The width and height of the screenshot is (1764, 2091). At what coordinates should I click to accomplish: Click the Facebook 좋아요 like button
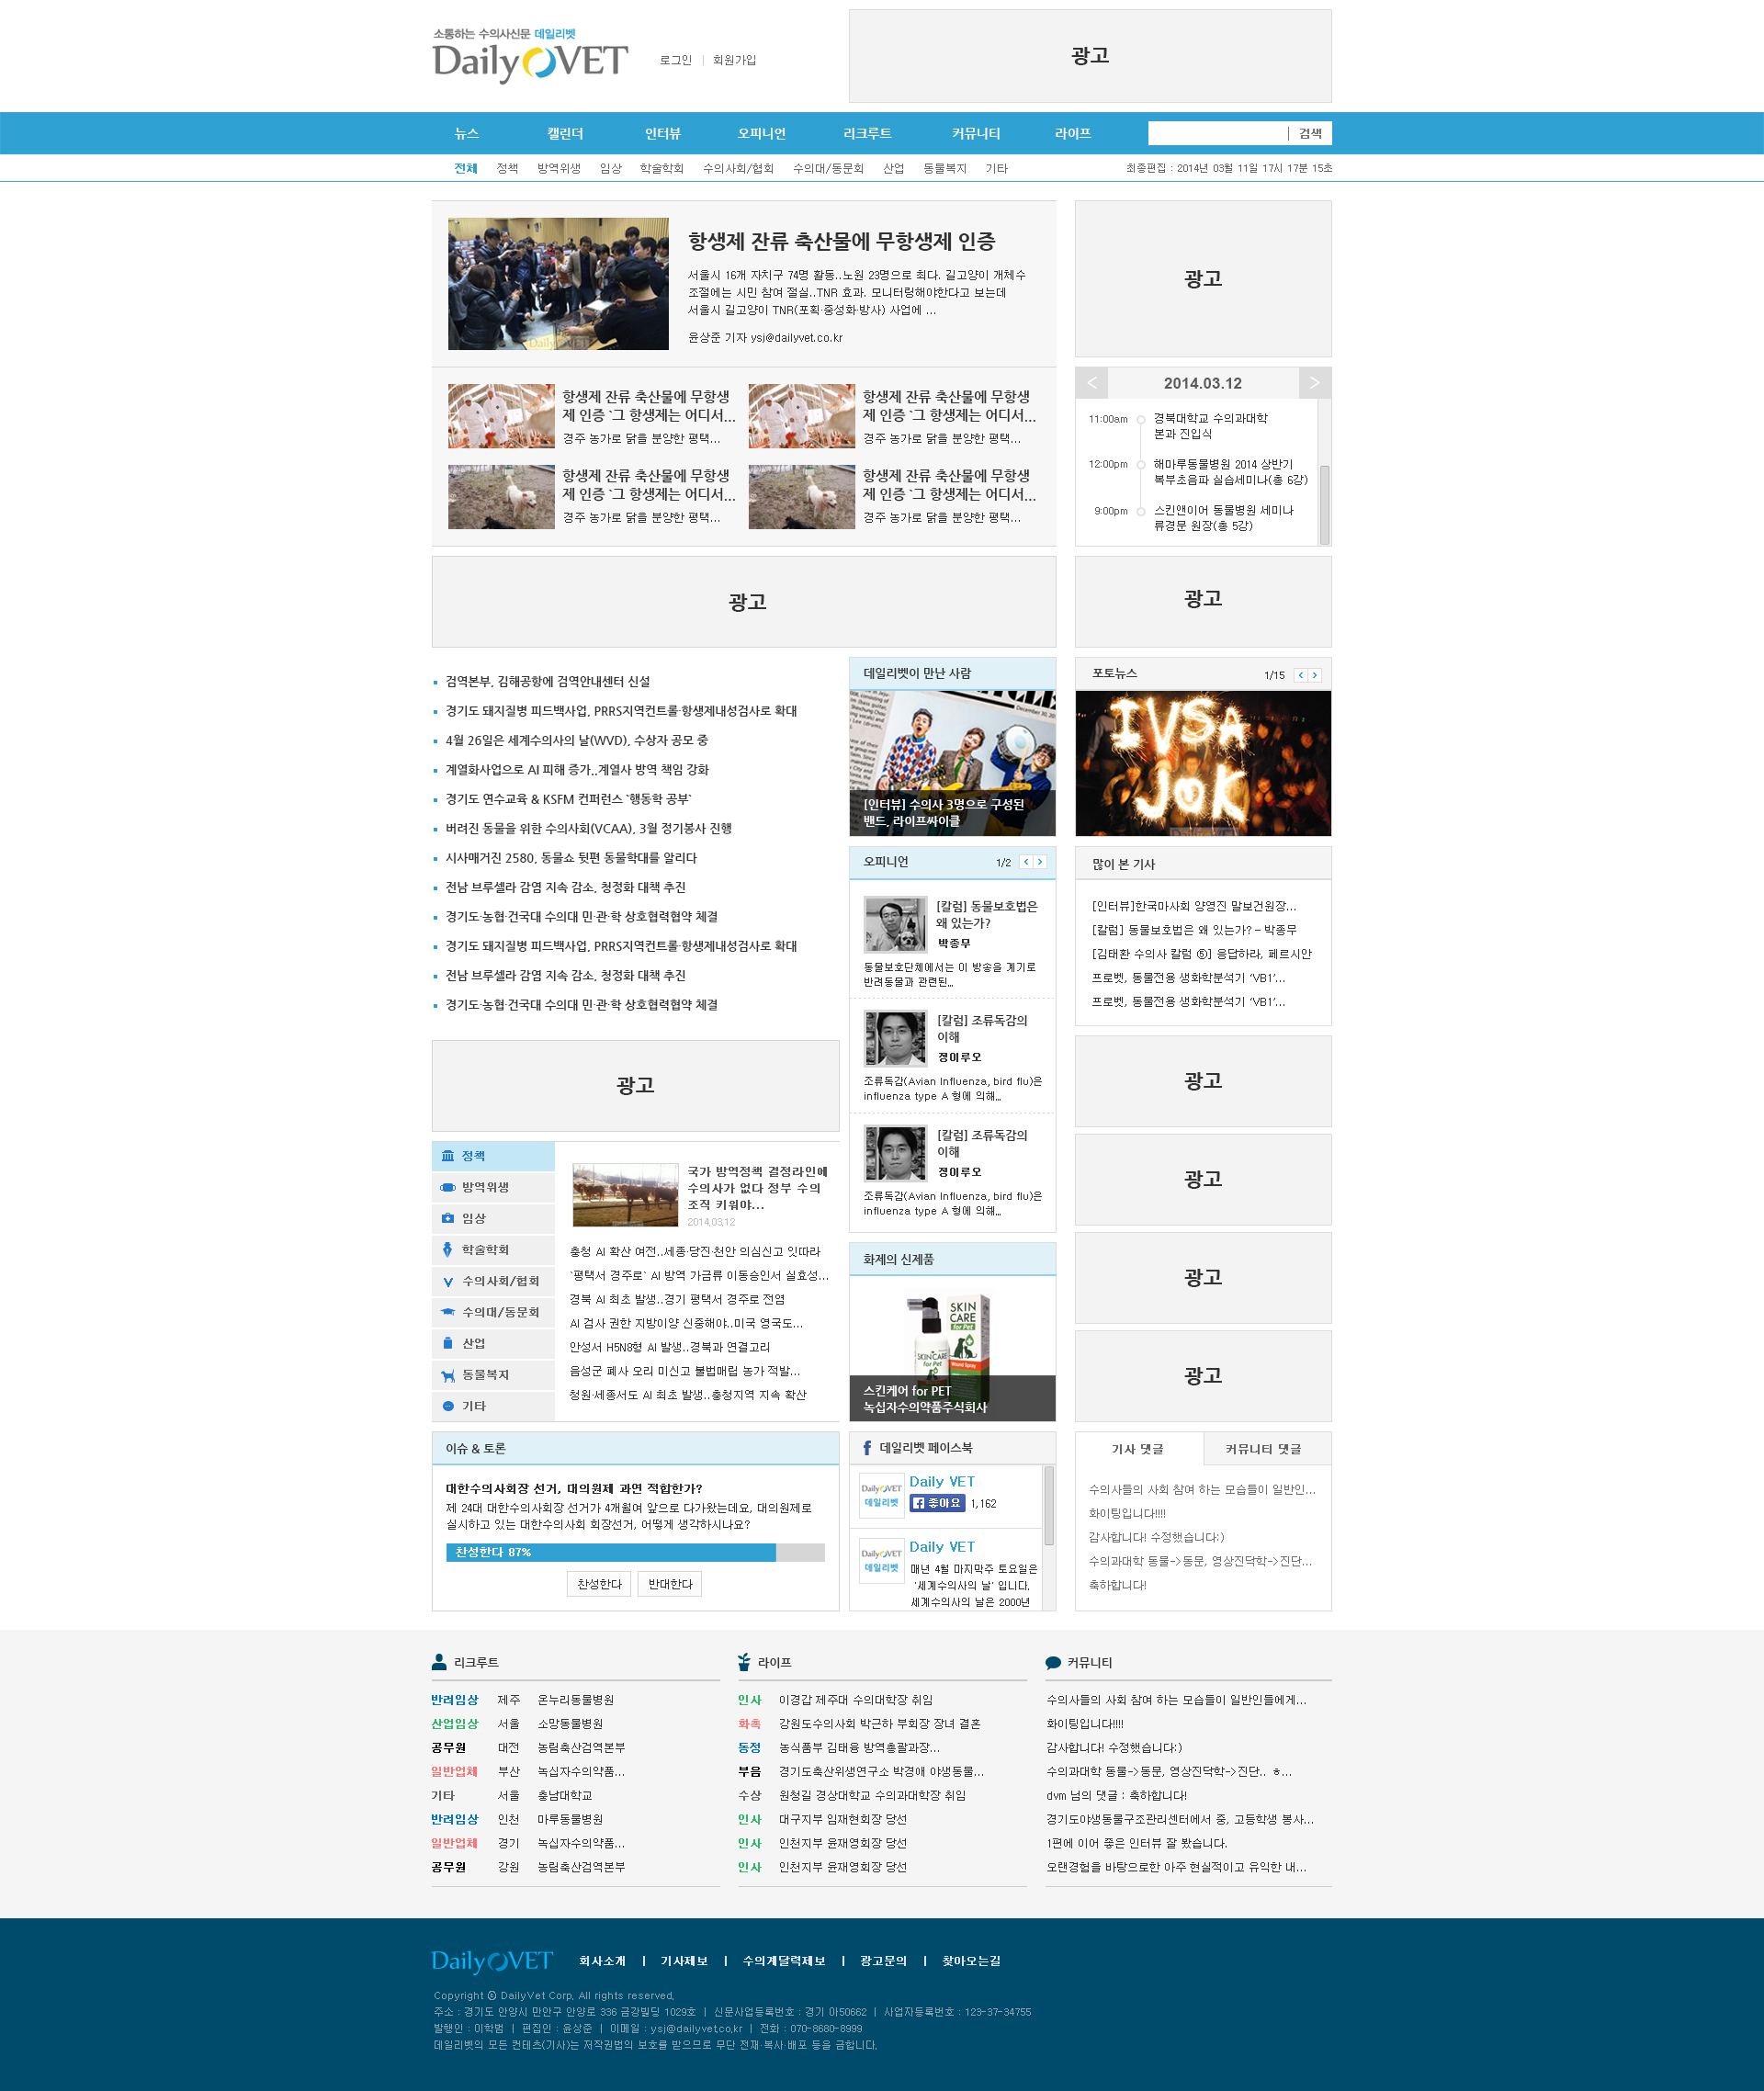click(937, 1503)
